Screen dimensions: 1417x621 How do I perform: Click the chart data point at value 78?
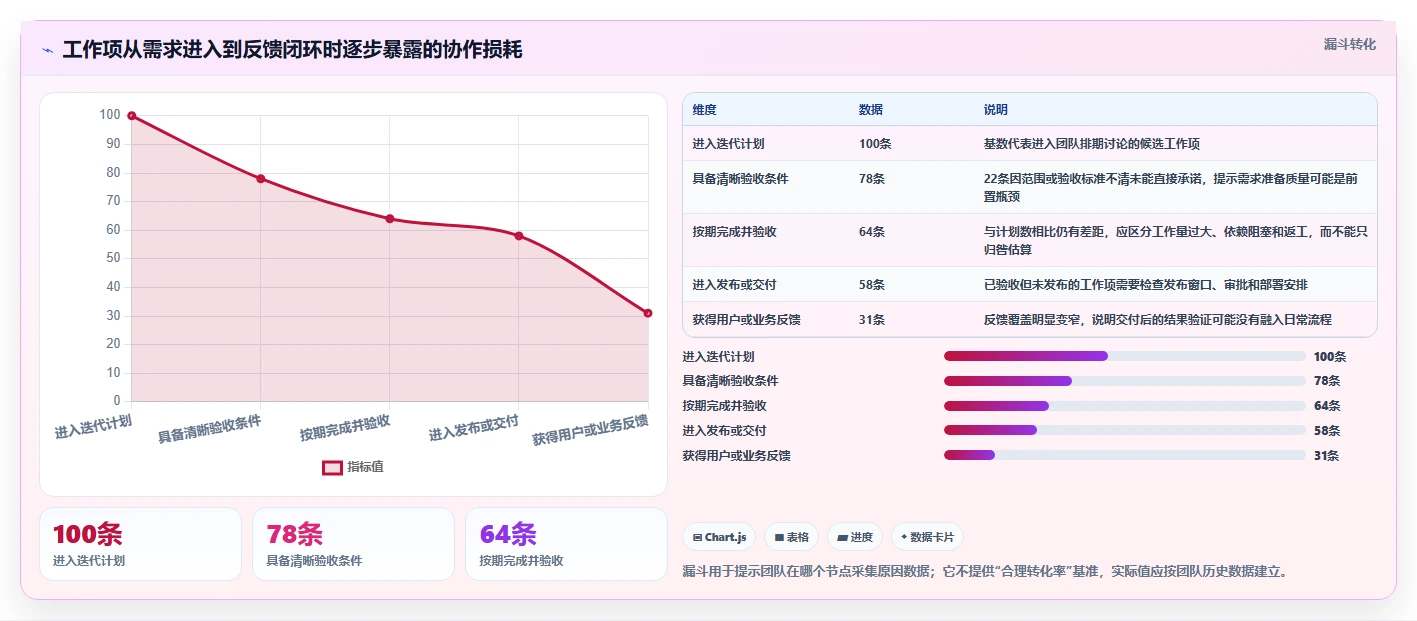point(260,179)
